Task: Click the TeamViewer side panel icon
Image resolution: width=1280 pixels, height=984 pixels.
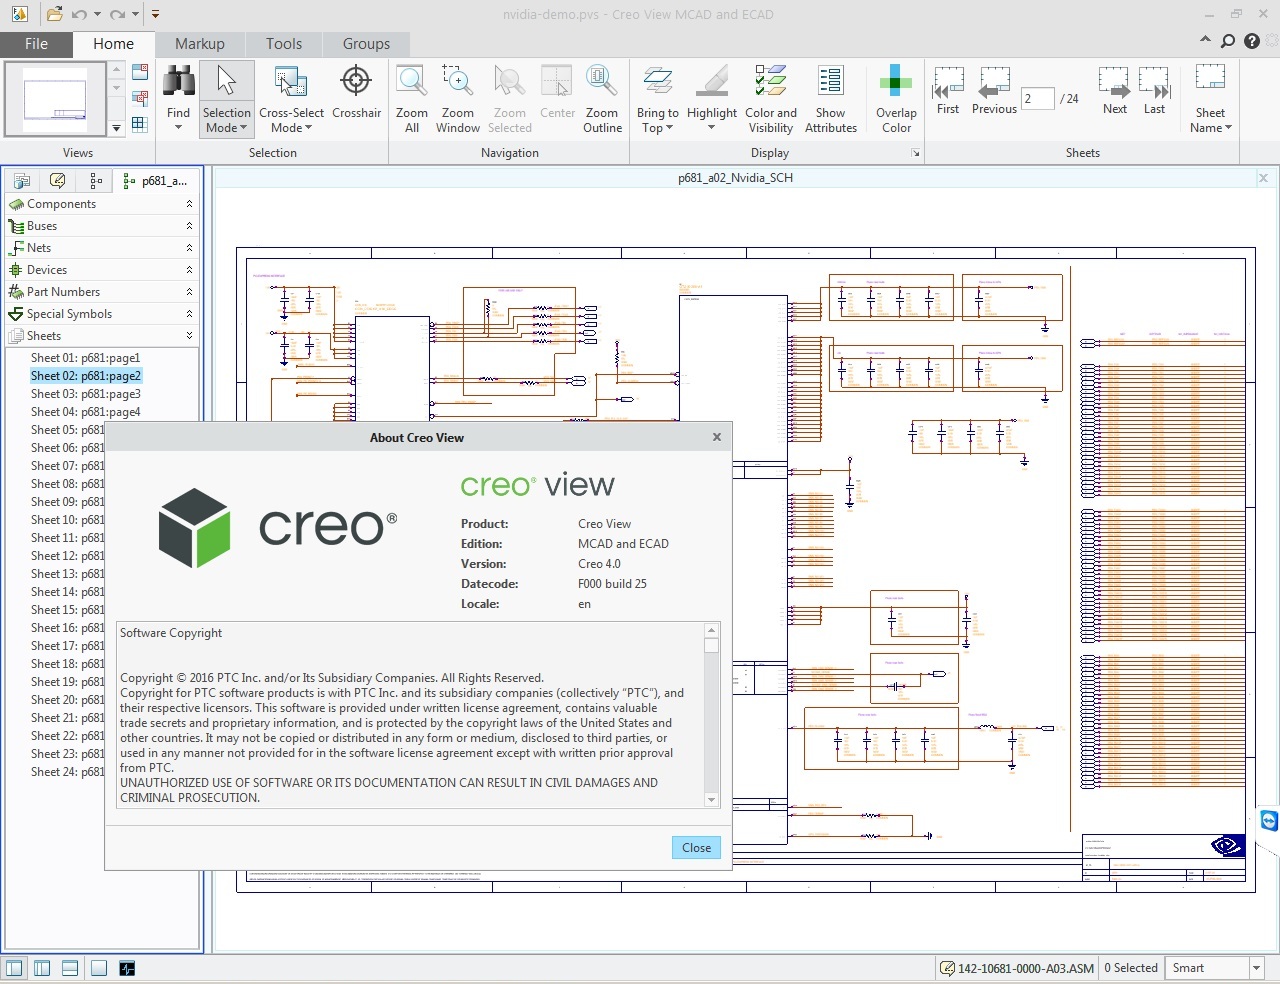Action: pos(1269,821)
